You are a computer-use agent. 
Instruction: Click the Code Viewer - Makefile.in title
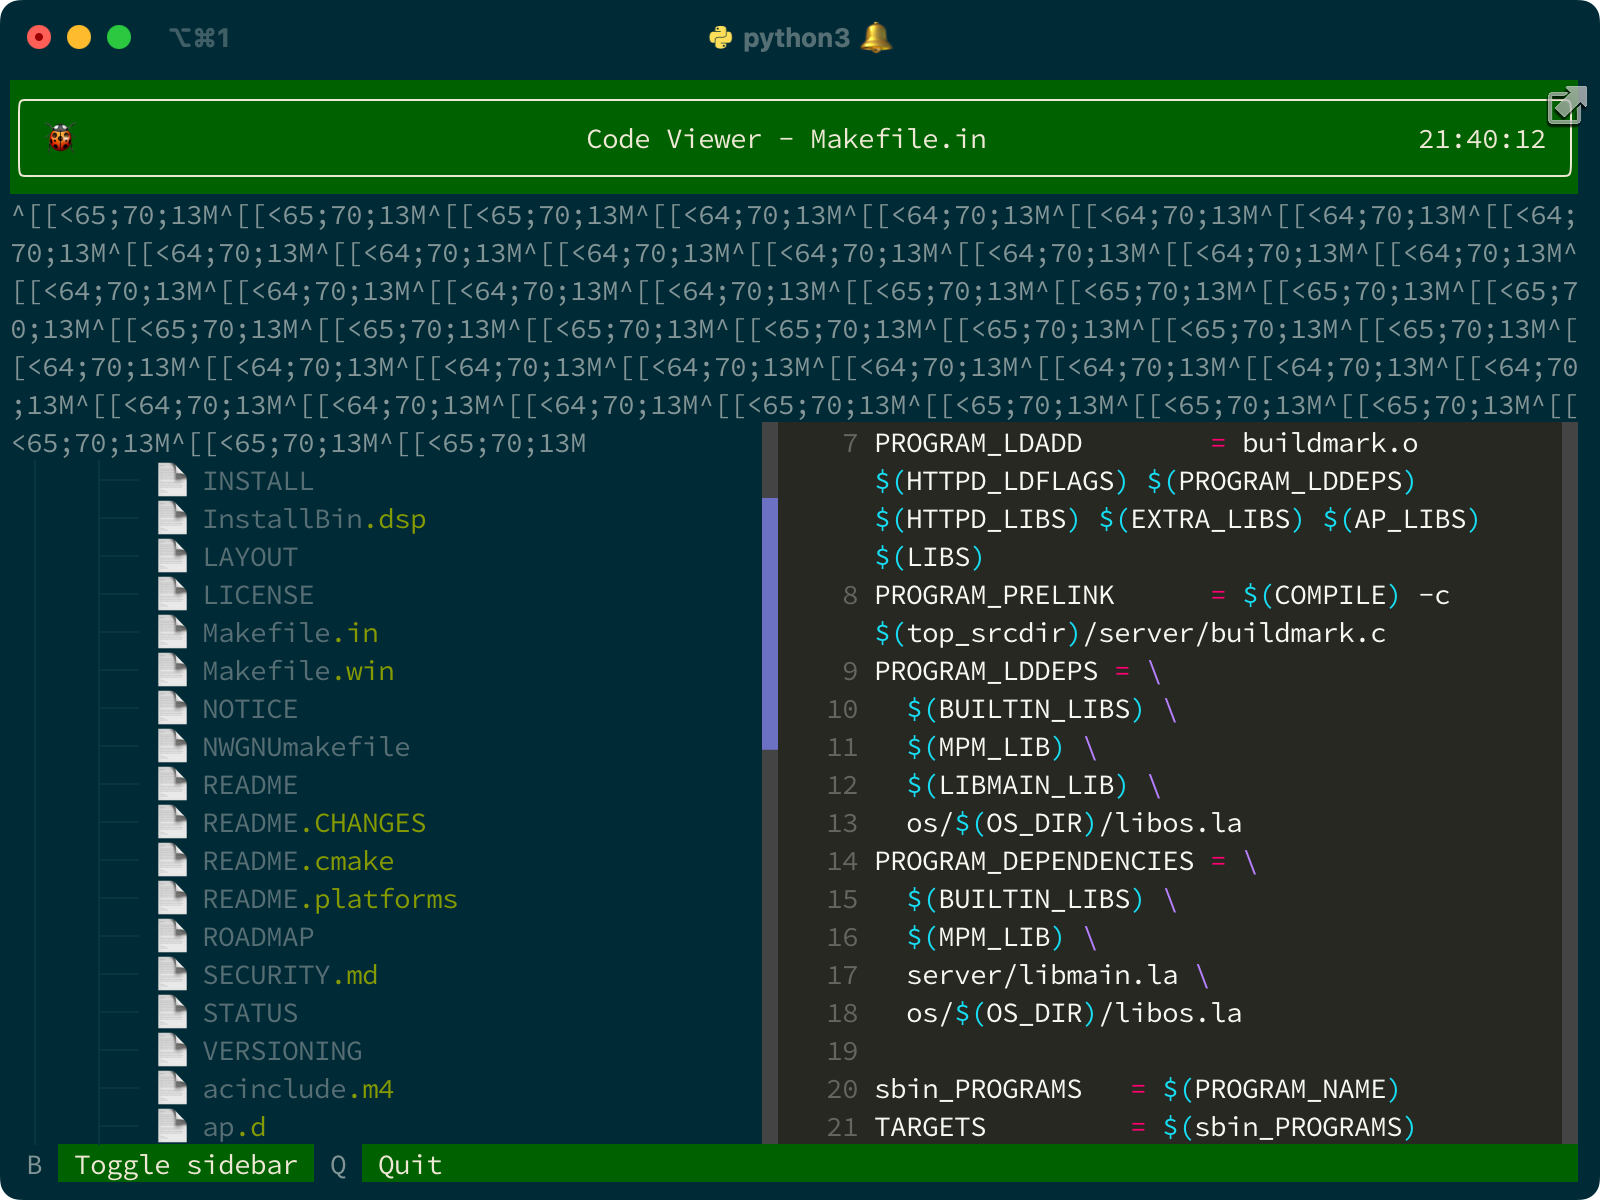[x=786, y=139]
